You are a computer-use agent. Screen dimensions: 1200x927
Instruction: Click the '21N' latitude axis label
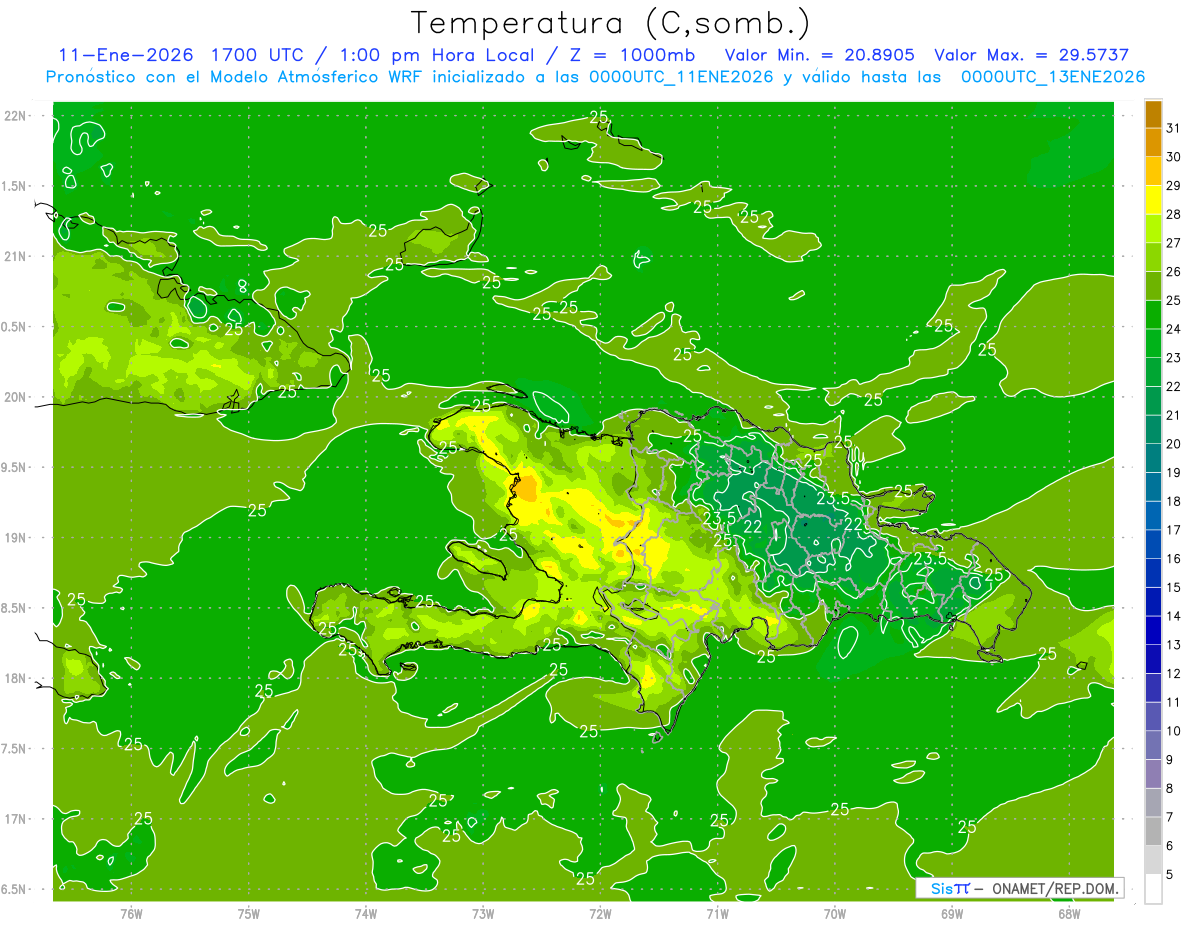[x=16, y=256]
